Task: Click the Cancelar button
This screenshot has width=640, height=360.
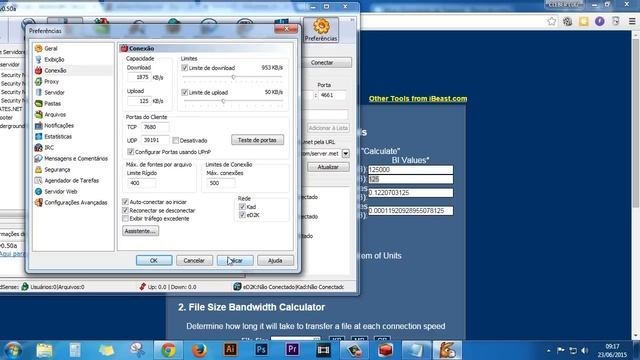Action: (x=194, y=260)
